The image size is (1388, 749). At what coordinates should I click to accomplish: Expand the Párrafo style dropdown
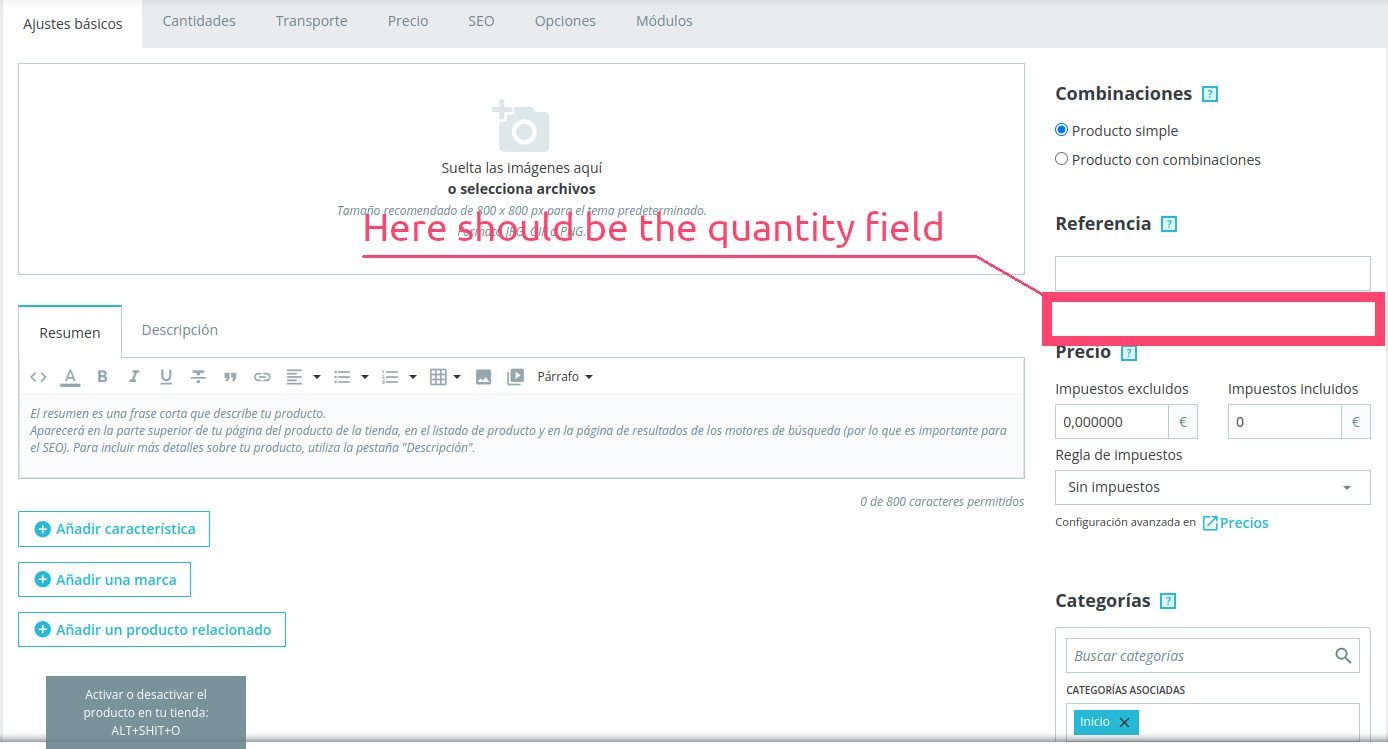pyautogui.click(x=565, y=377)
